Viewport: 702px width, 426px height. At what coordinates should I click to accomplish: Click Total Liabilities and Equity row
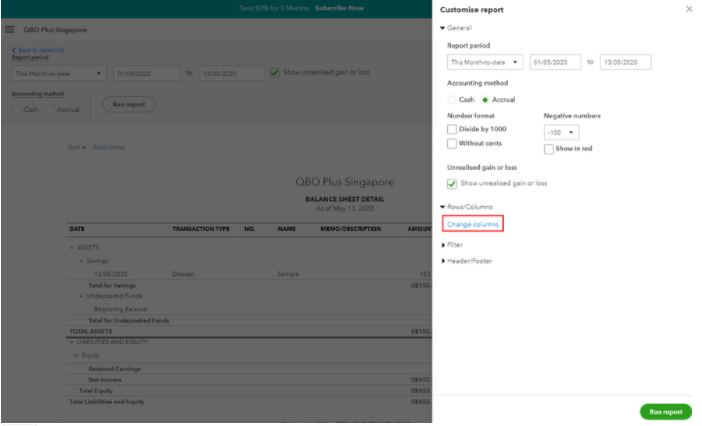coord(249,402)
